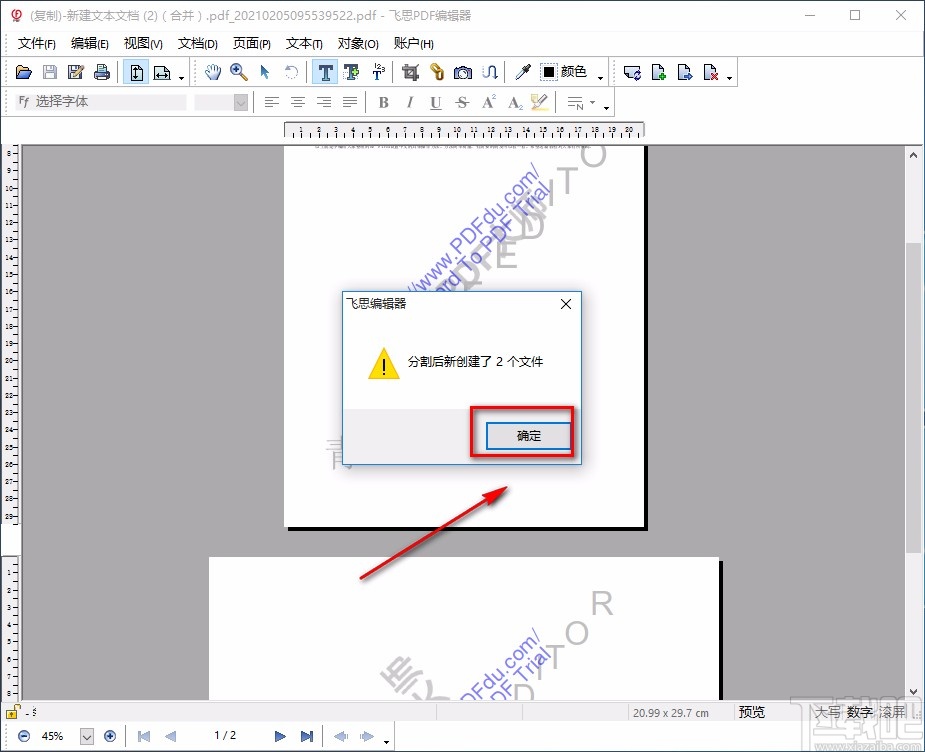
Task: Click the print icon
Action: tap(102, 73)
